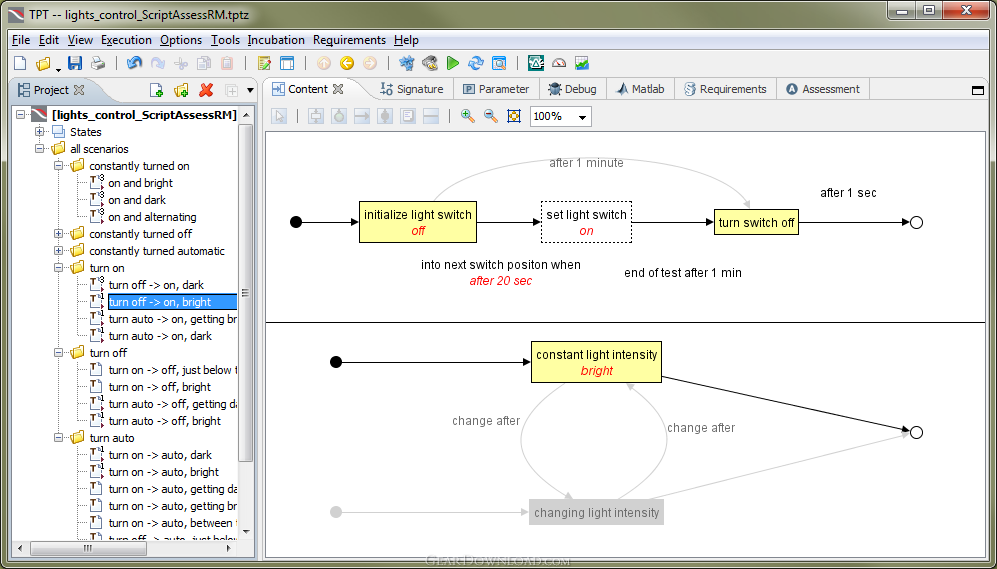Click the Print icon in toolbar
Image resolution: width=997 pixels, height=569 pixels.
98,63
